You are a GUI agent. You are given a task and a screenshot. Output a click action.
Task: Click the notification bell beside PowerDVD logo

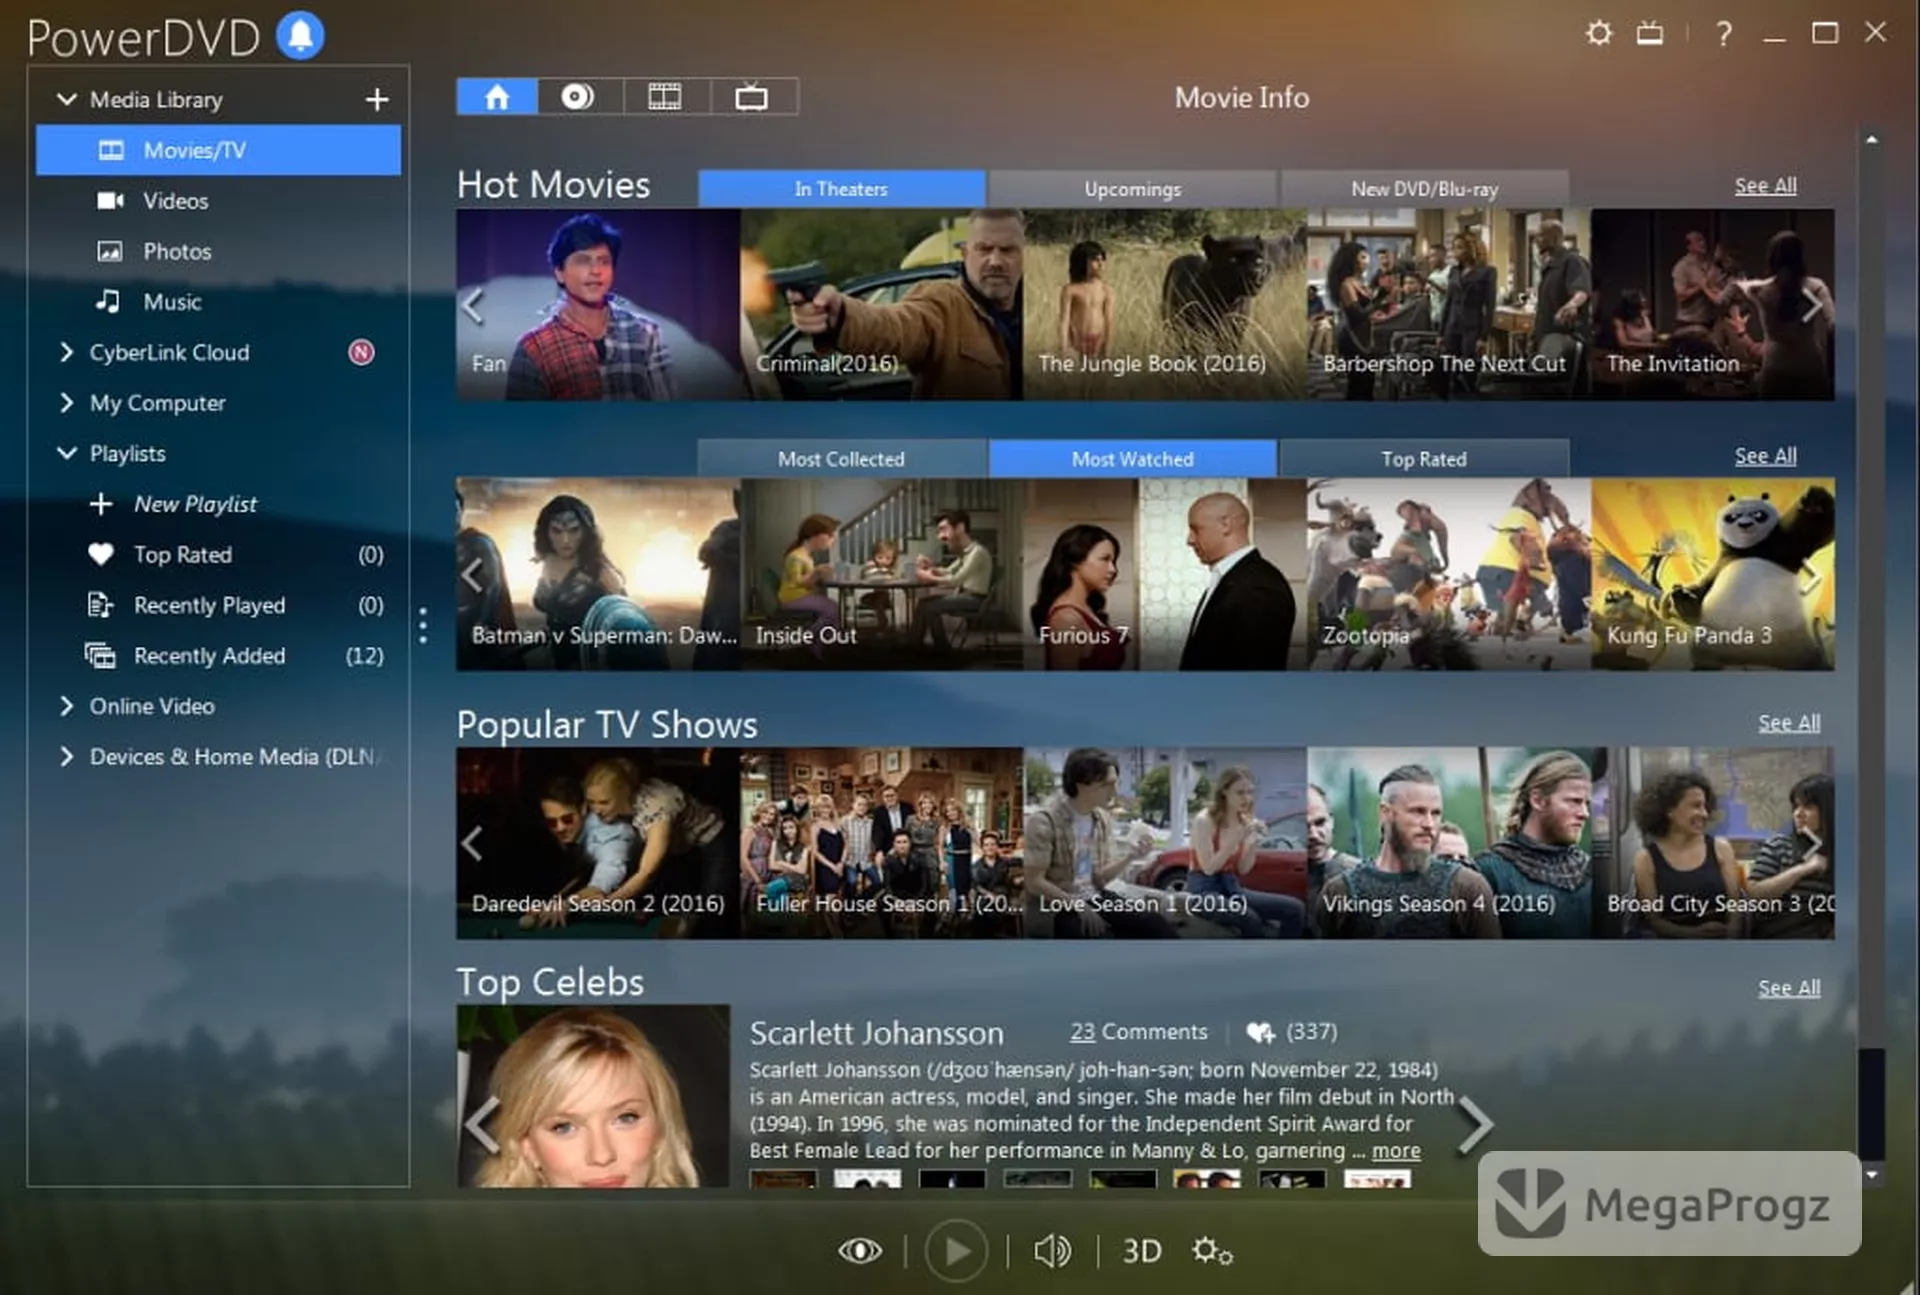point(300,36)
